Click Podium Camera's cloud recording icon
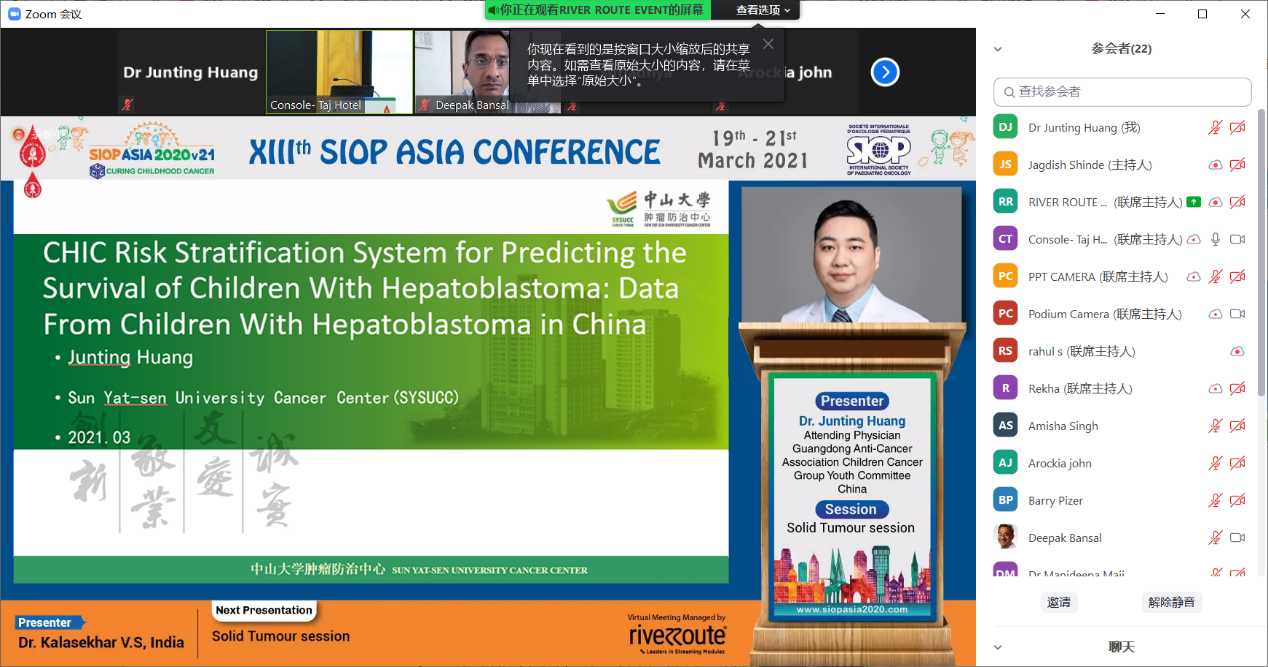 [1215, 314]
